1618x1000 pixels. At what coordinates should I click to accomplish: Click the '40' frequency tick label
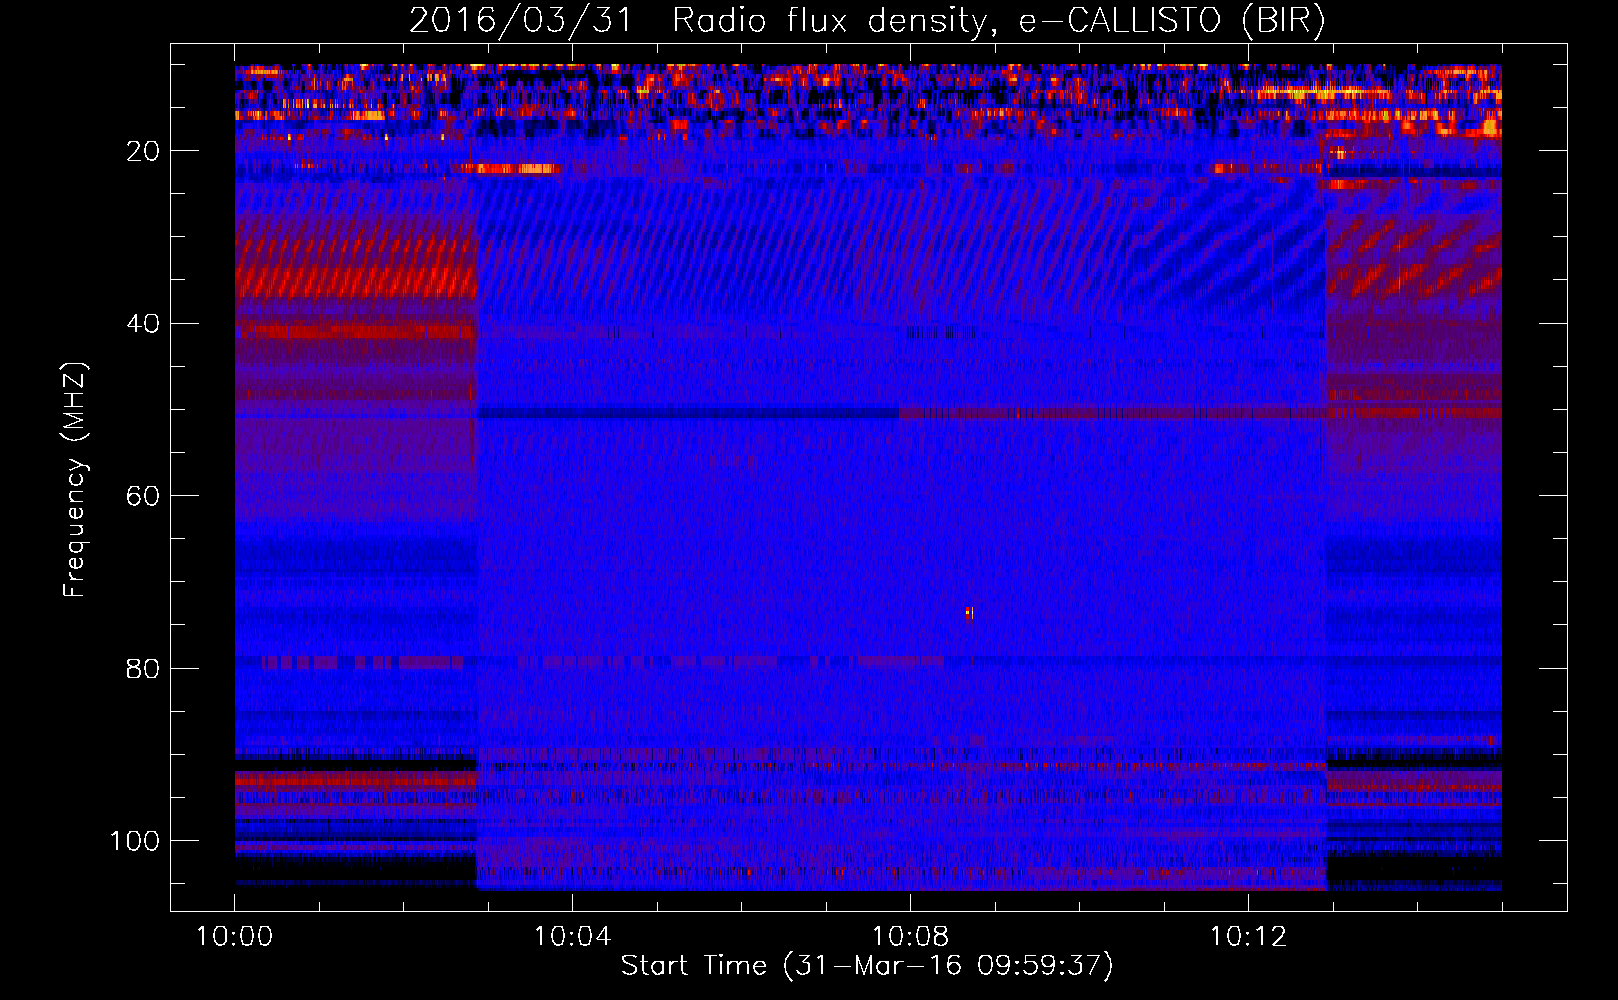(x=143, y=324)
